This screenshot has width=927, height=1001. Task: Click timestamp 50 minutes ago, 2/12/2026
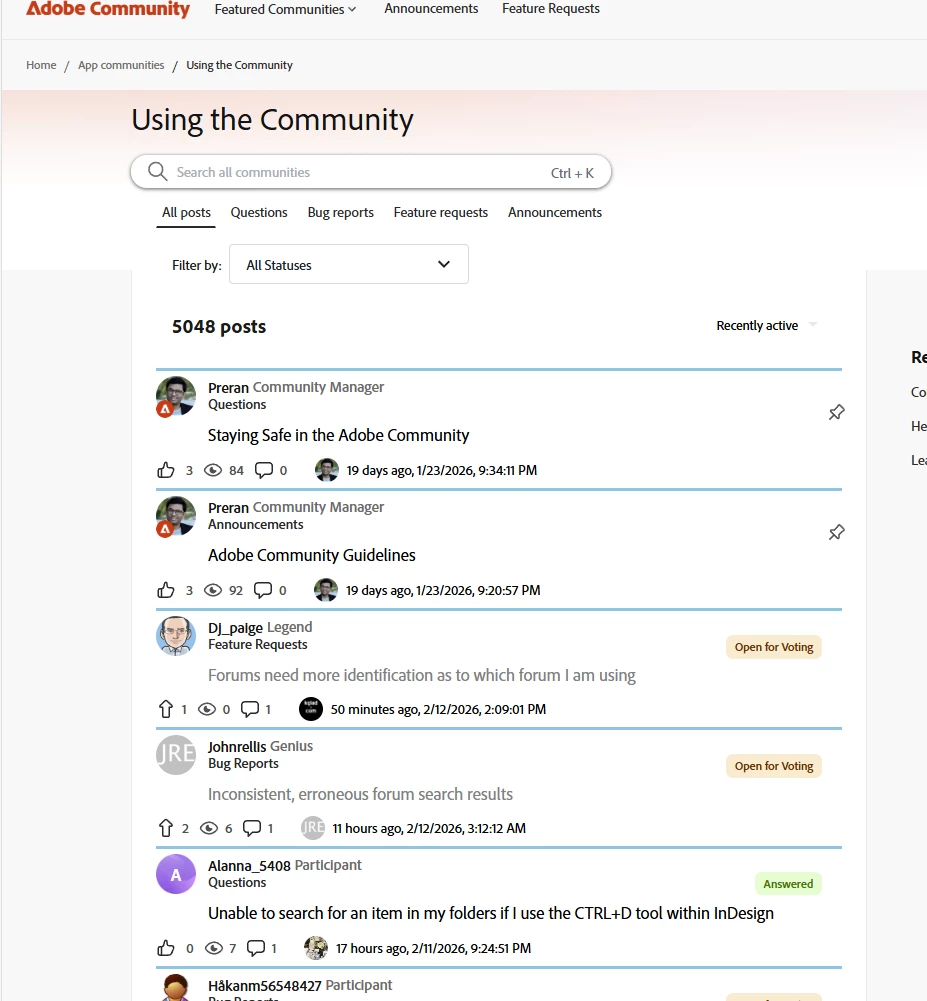[x=438, y=710]
